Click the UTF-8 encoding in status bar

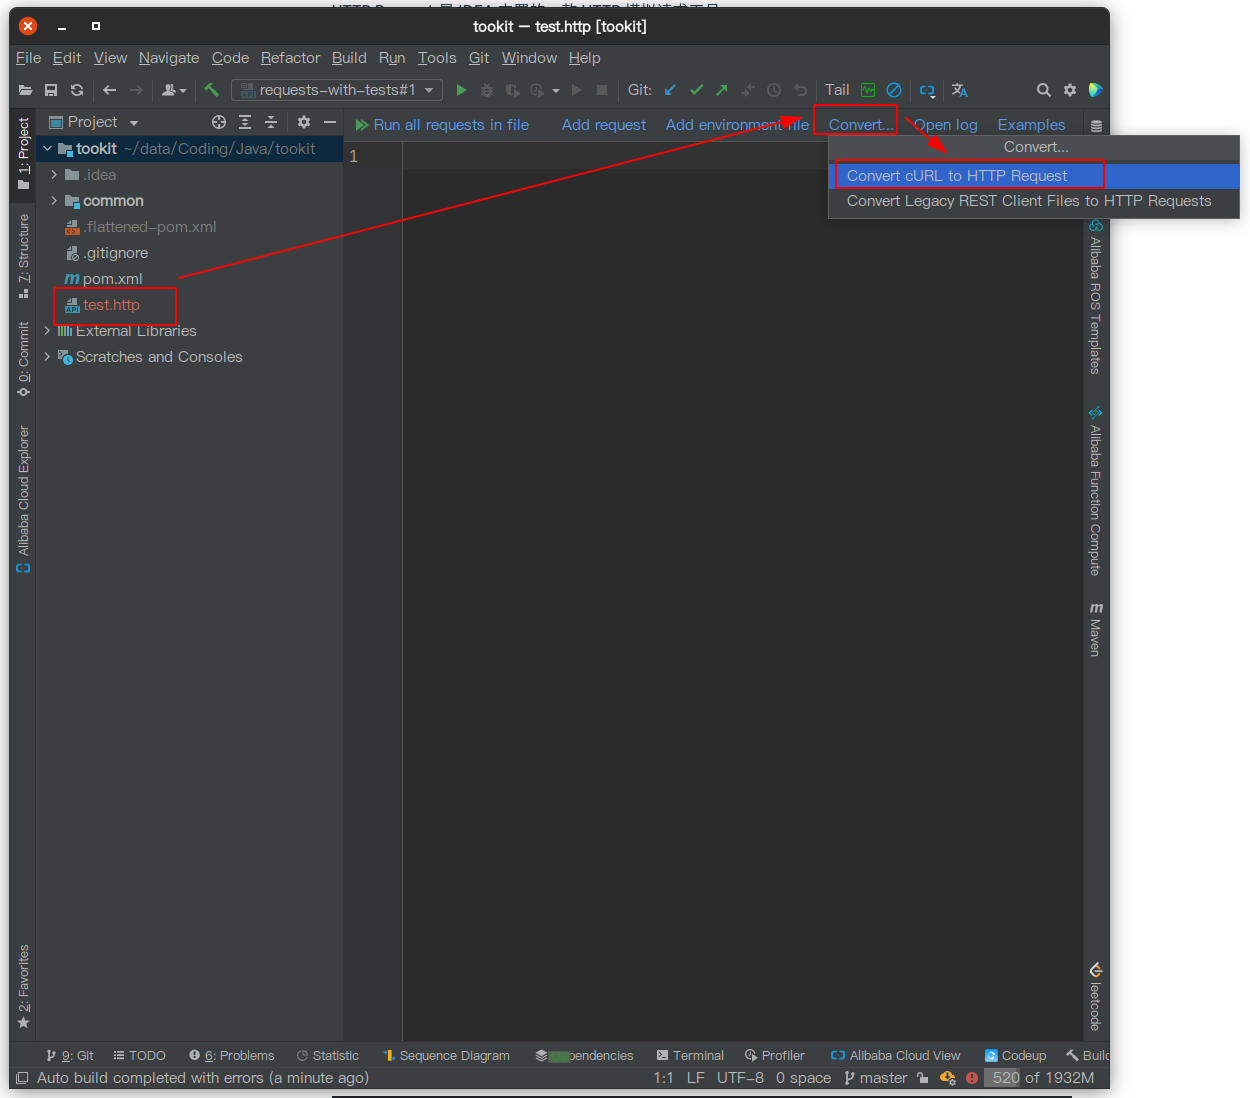(740, 1078)
